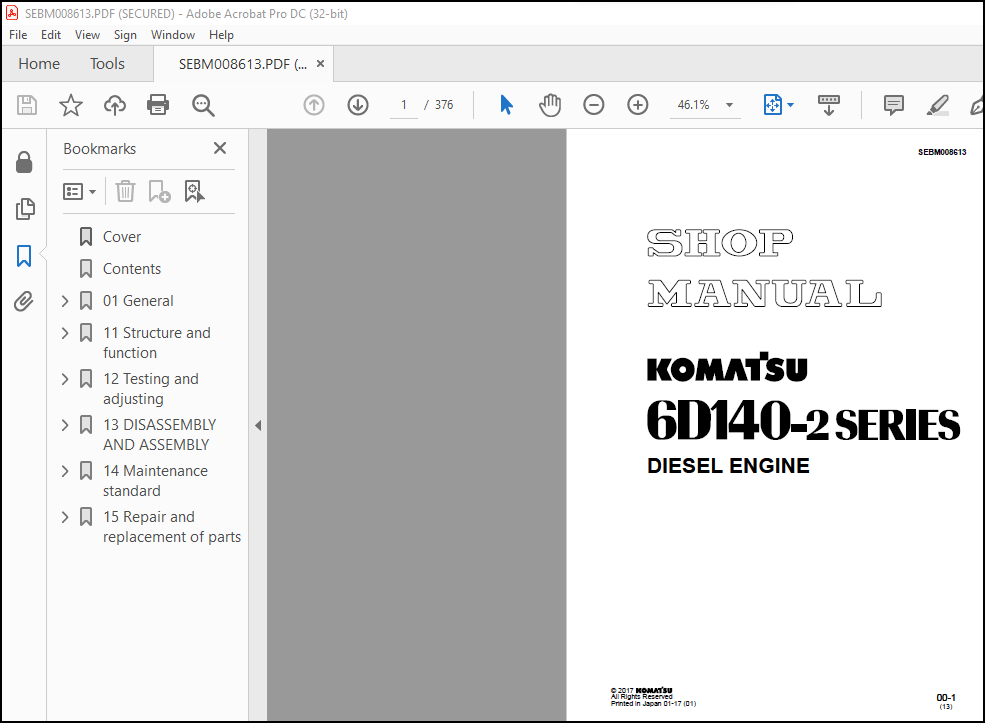
Task: Close the SEBM008613.PDF tab
Action: (320, 63)
